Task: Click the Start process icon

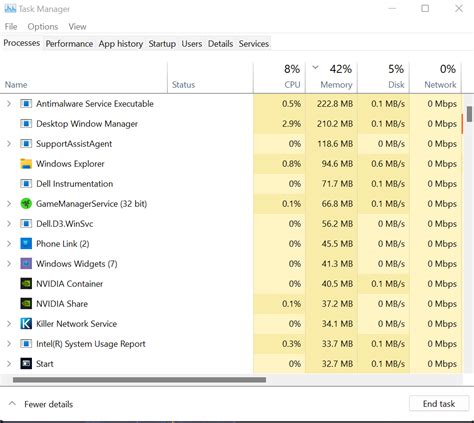Action: (26, 364)
